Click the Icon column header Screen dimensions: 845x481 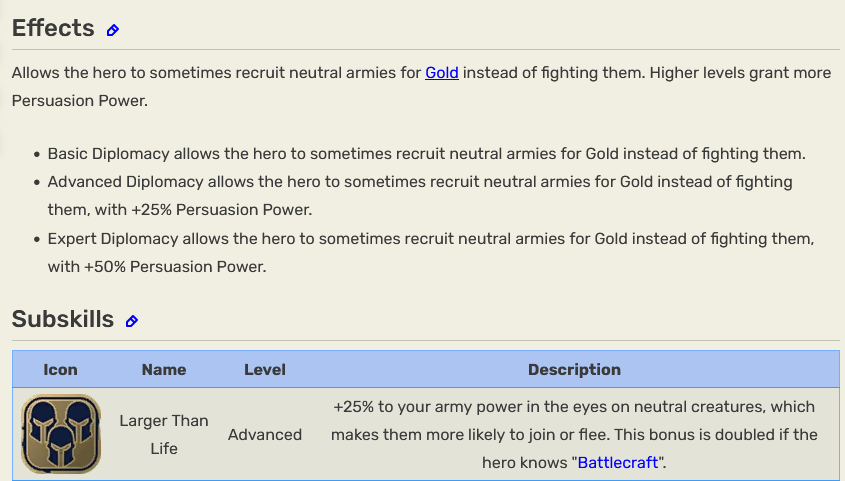click(x=60, y=370)
